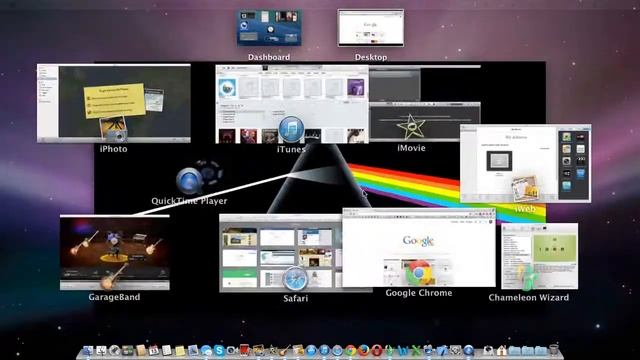Open Microsoft Excel from the Dock
Viewport: 640px width, 360px height.
(x=416, y=350)
